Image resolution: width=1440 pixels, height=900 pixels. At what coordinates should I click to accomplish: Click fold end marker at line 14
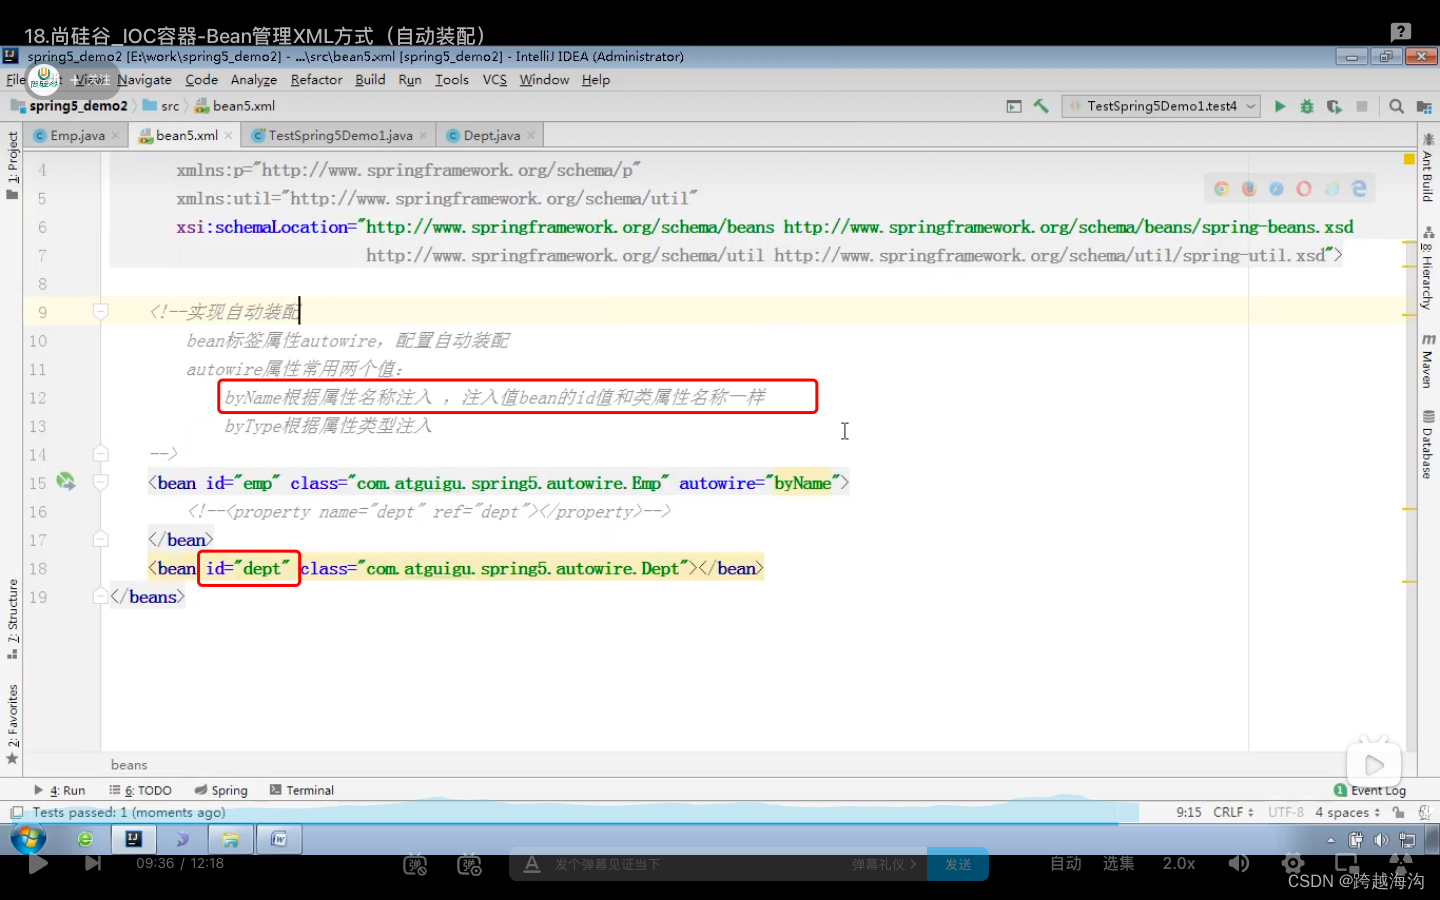point(100,454)
